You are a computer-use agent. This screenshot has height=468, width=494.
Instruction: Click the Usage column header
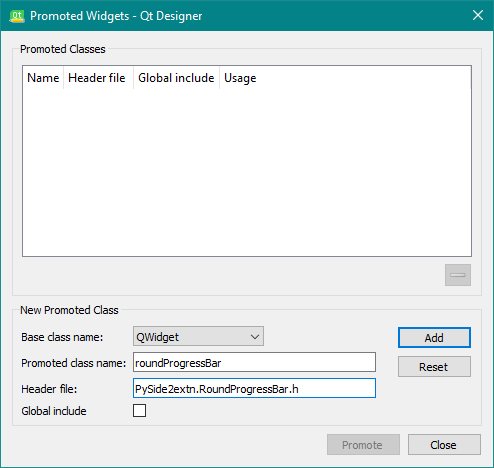pos(345,78)
